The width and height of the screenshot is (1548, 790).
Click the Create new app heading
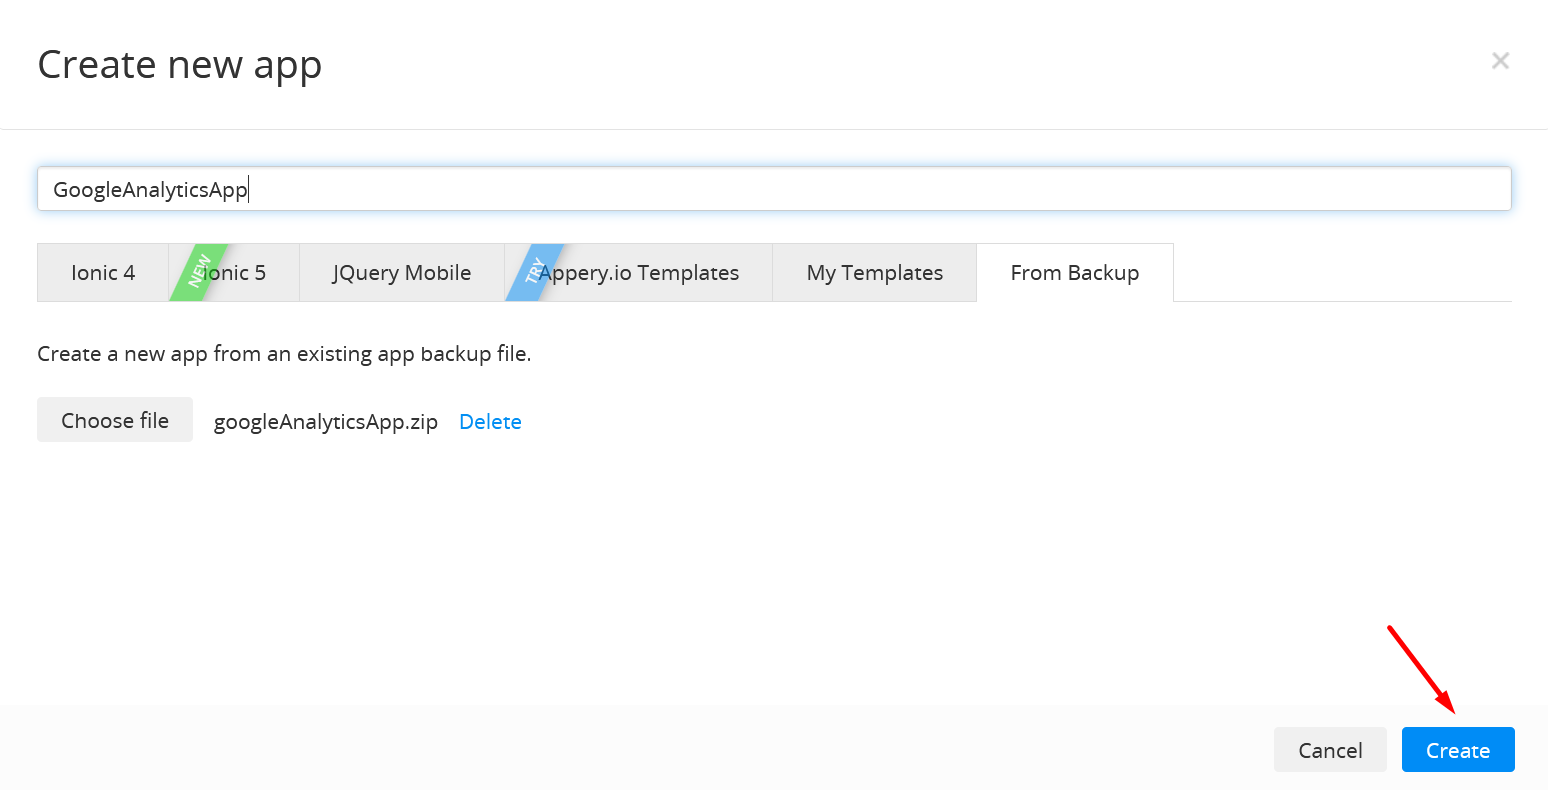tap(180, 65)
